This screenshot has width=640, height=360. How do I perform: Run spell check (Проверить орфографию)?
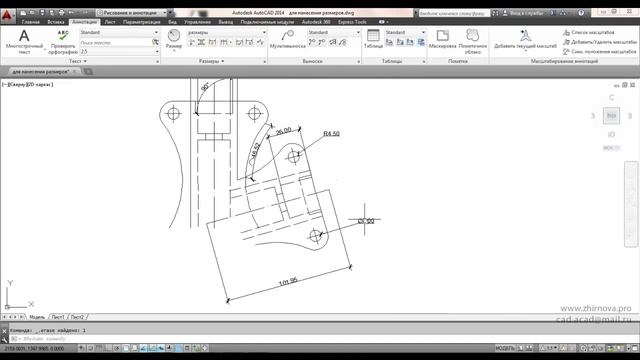pyautogui.click(x=63, y=42)
